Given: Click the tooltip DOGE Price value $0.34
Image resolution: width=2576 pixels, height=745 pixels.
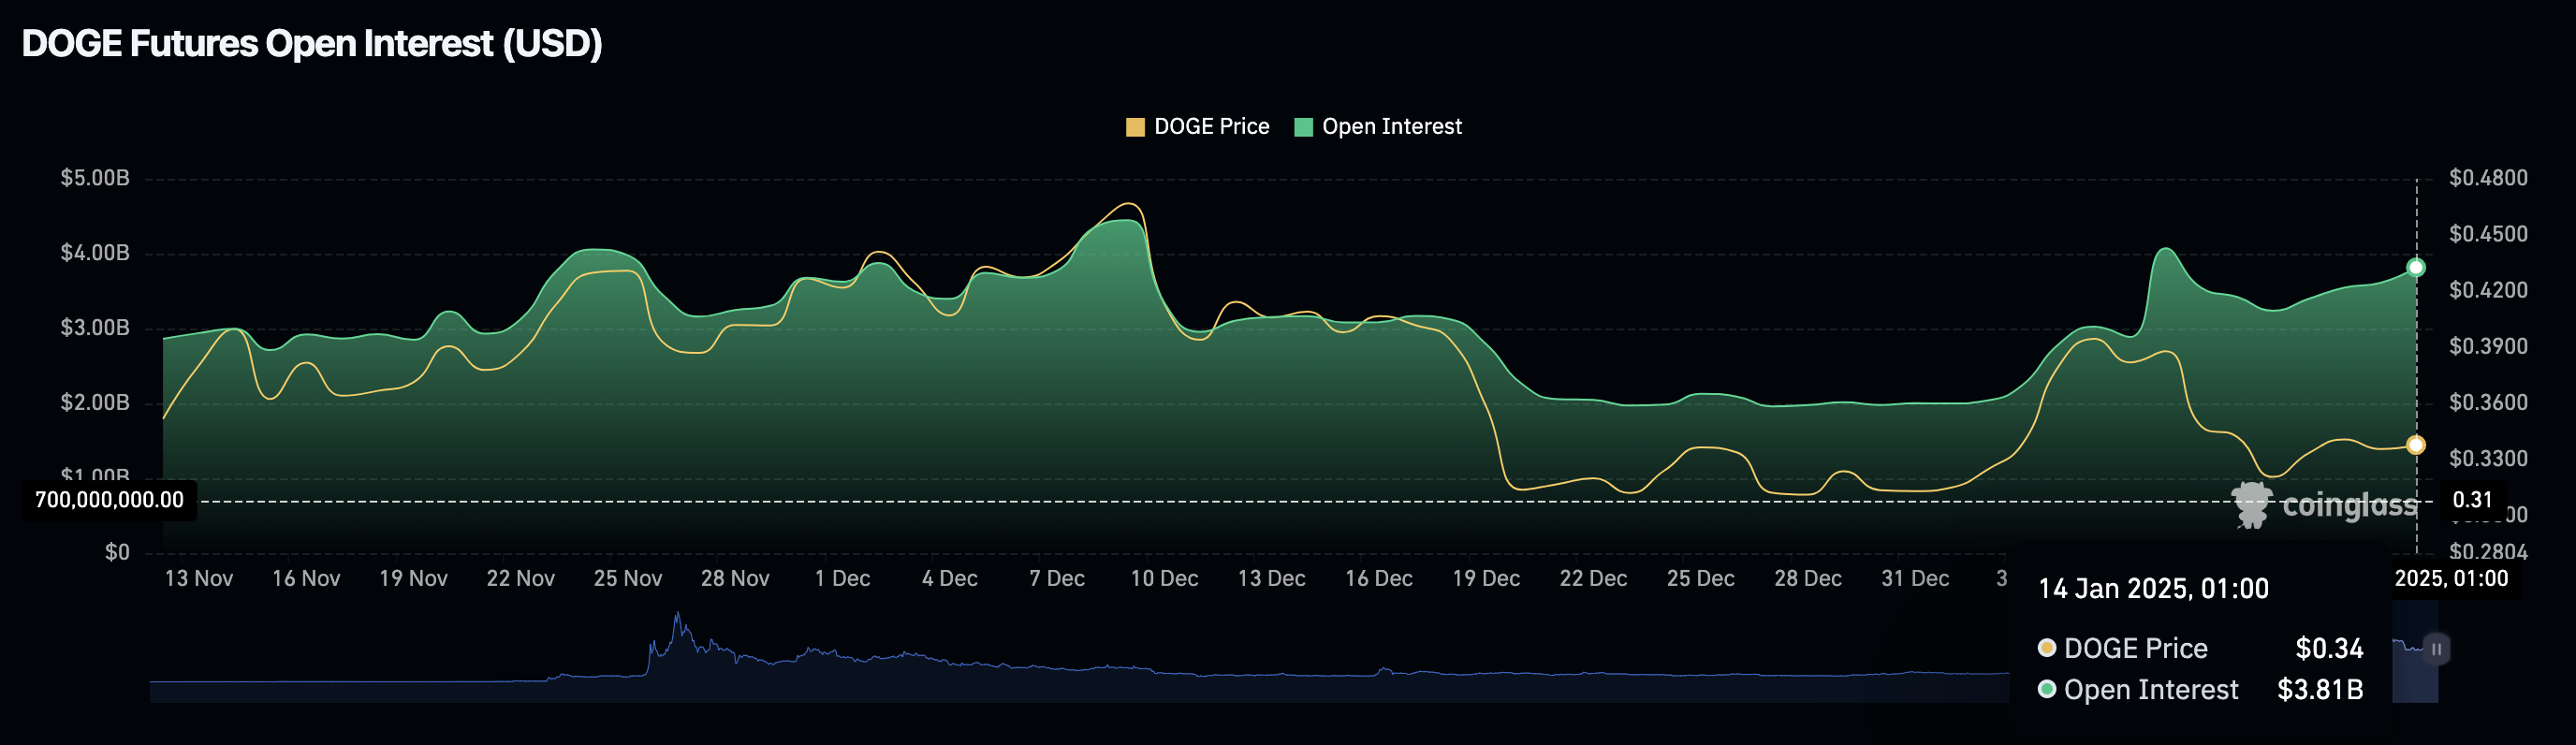Looking at the screenshot, I should click(x=2329, y=649).
